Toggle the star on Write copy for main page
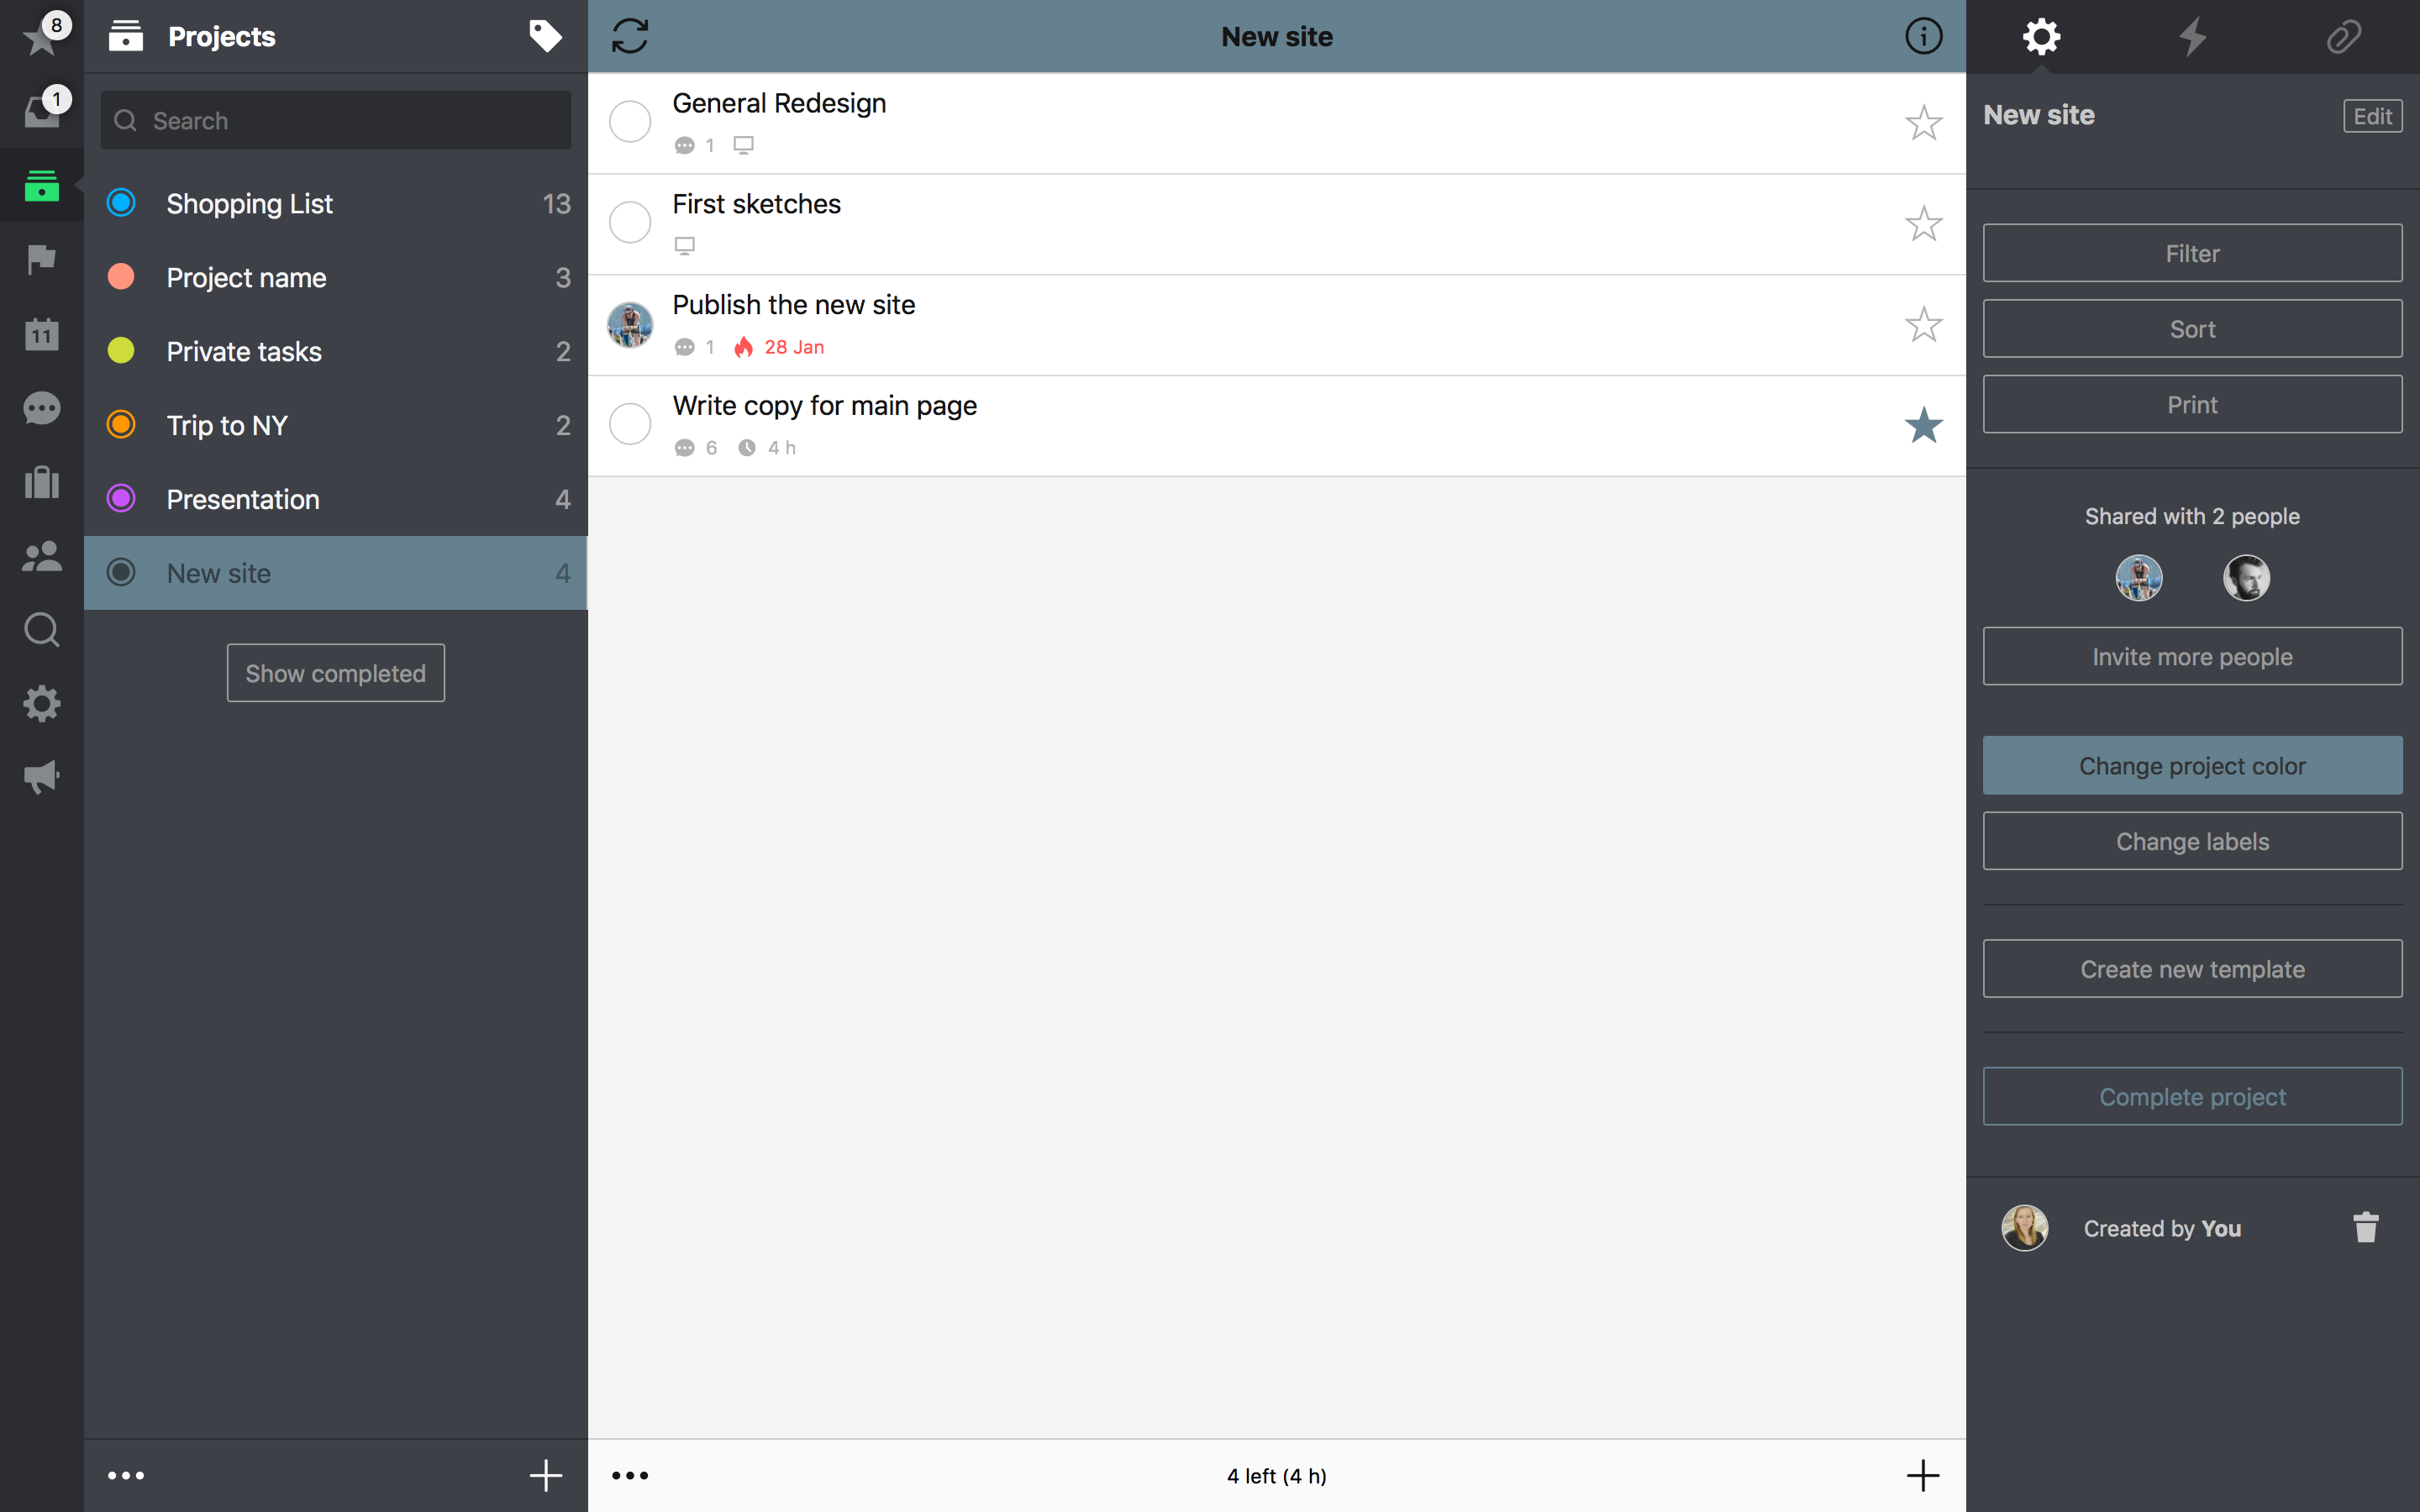 [1923, 425]
